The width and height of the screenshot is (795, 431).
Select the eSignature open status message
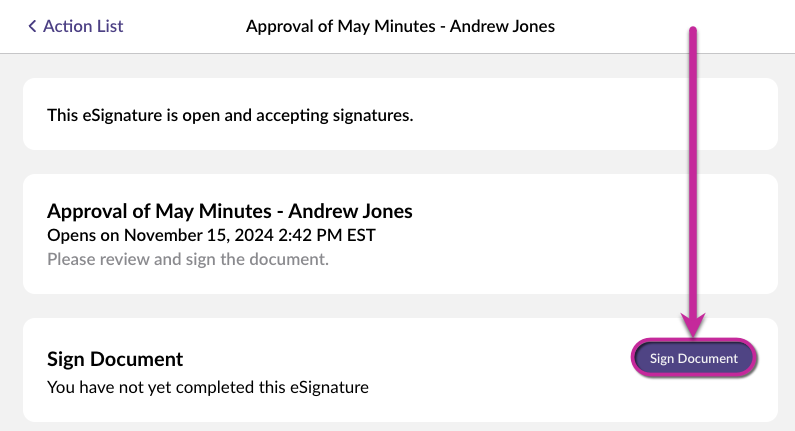[230, 115]
